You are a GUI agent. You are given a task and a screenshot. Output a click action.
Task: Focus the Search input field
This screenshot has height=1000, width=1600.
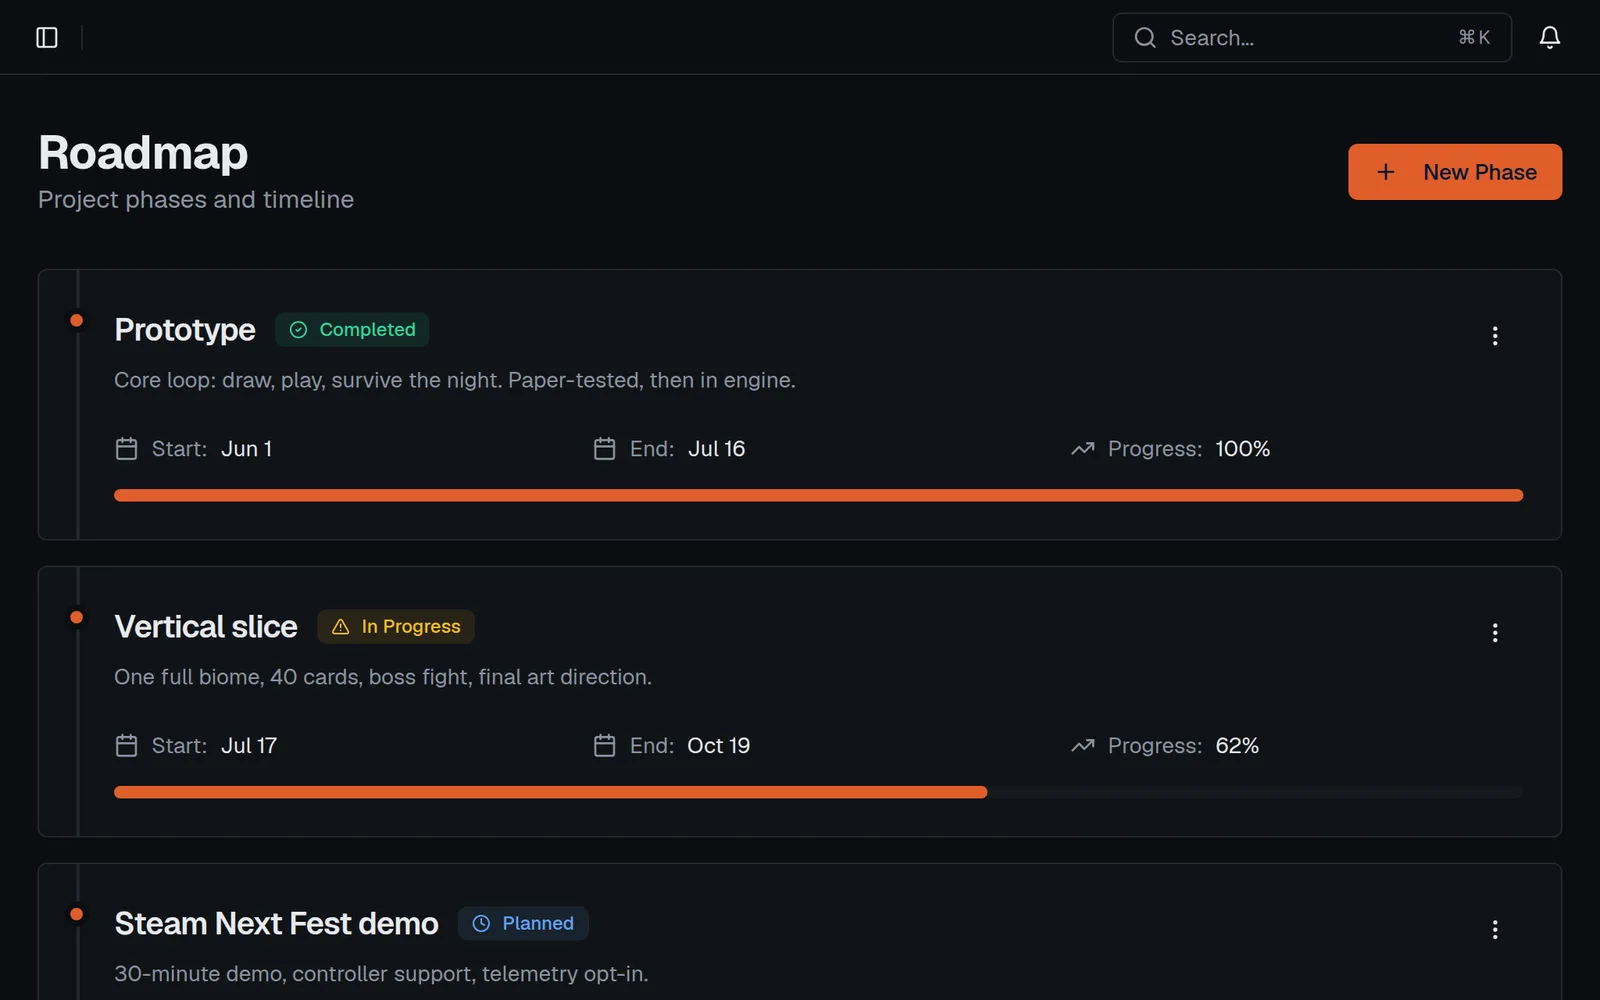pyautogui.click(x=1311, y=38)
